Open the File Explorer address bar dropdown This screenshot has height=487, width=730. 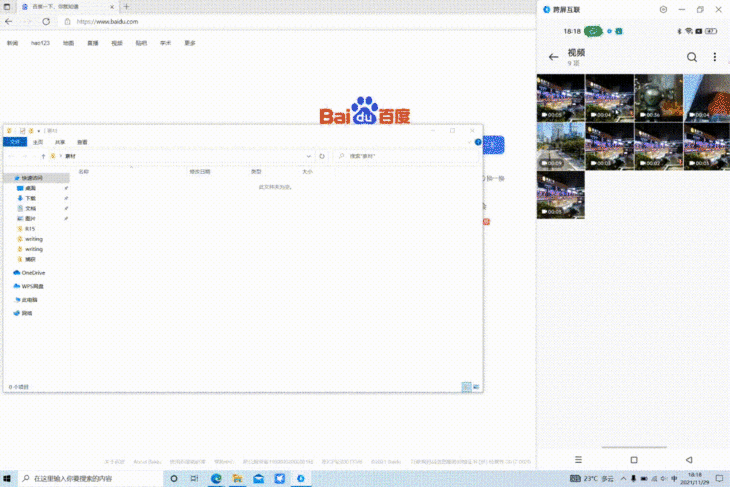coord(309,156)
